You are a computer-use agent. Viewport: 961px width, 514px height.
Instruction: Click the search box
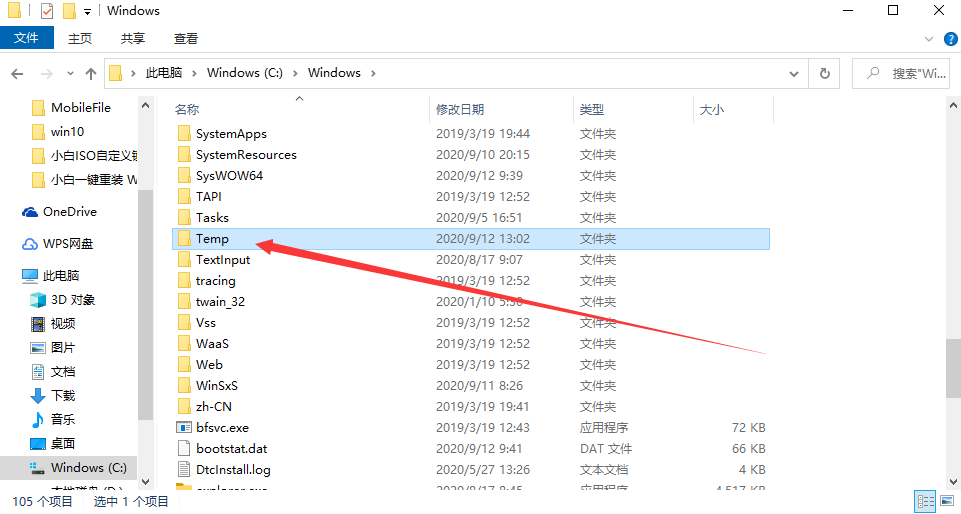910,73
